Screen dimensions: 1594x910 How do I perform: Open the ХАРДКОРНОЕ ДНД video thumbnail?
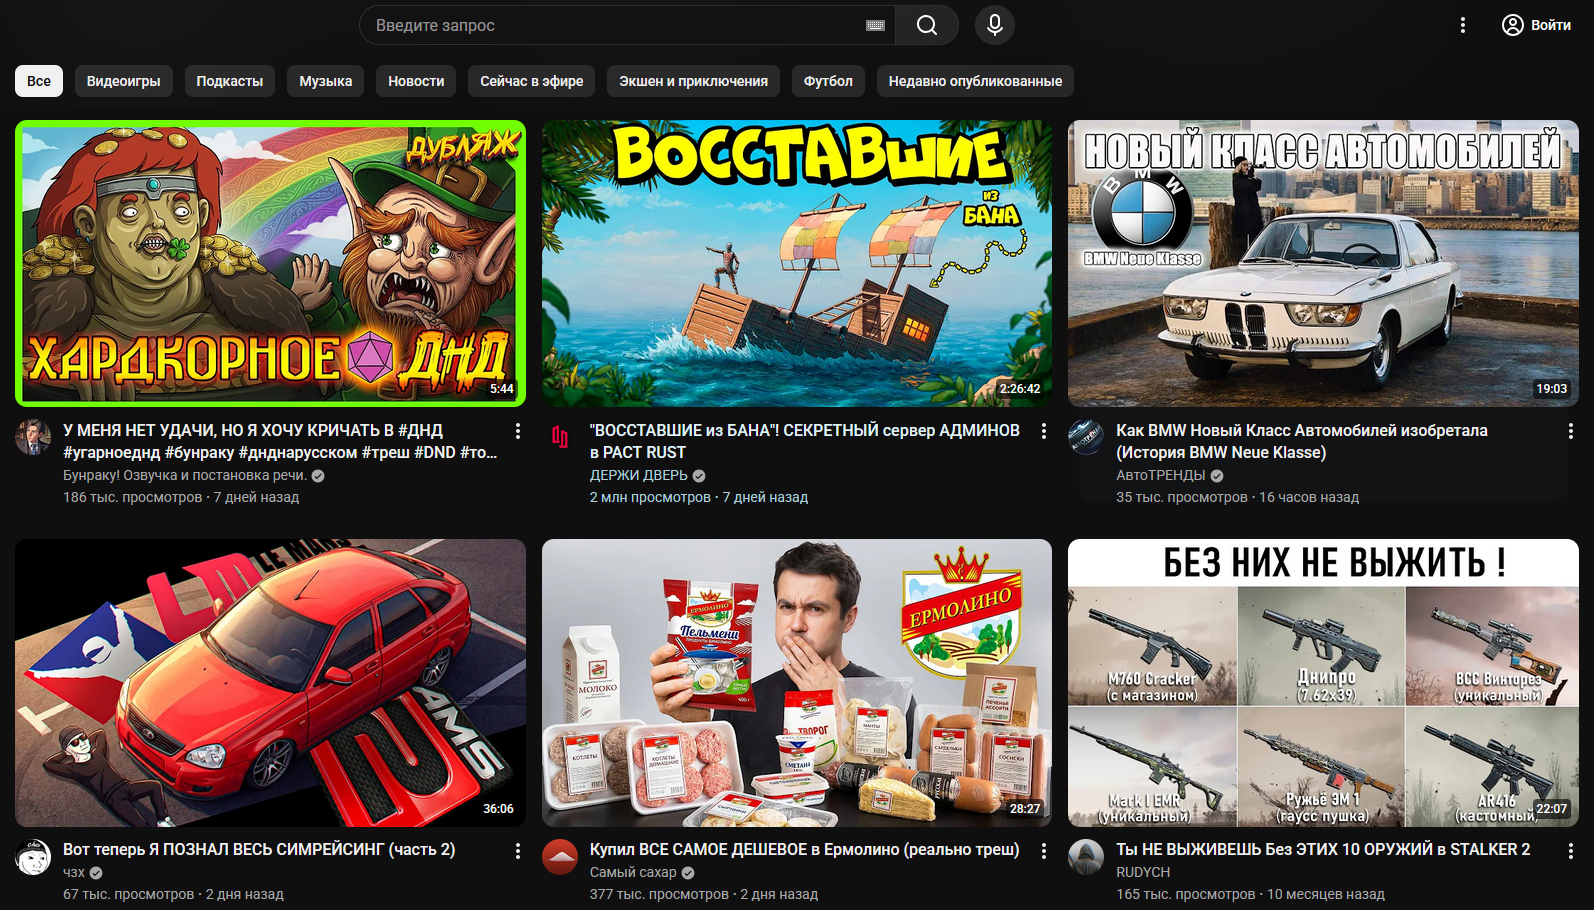click(x=270, y=263)
